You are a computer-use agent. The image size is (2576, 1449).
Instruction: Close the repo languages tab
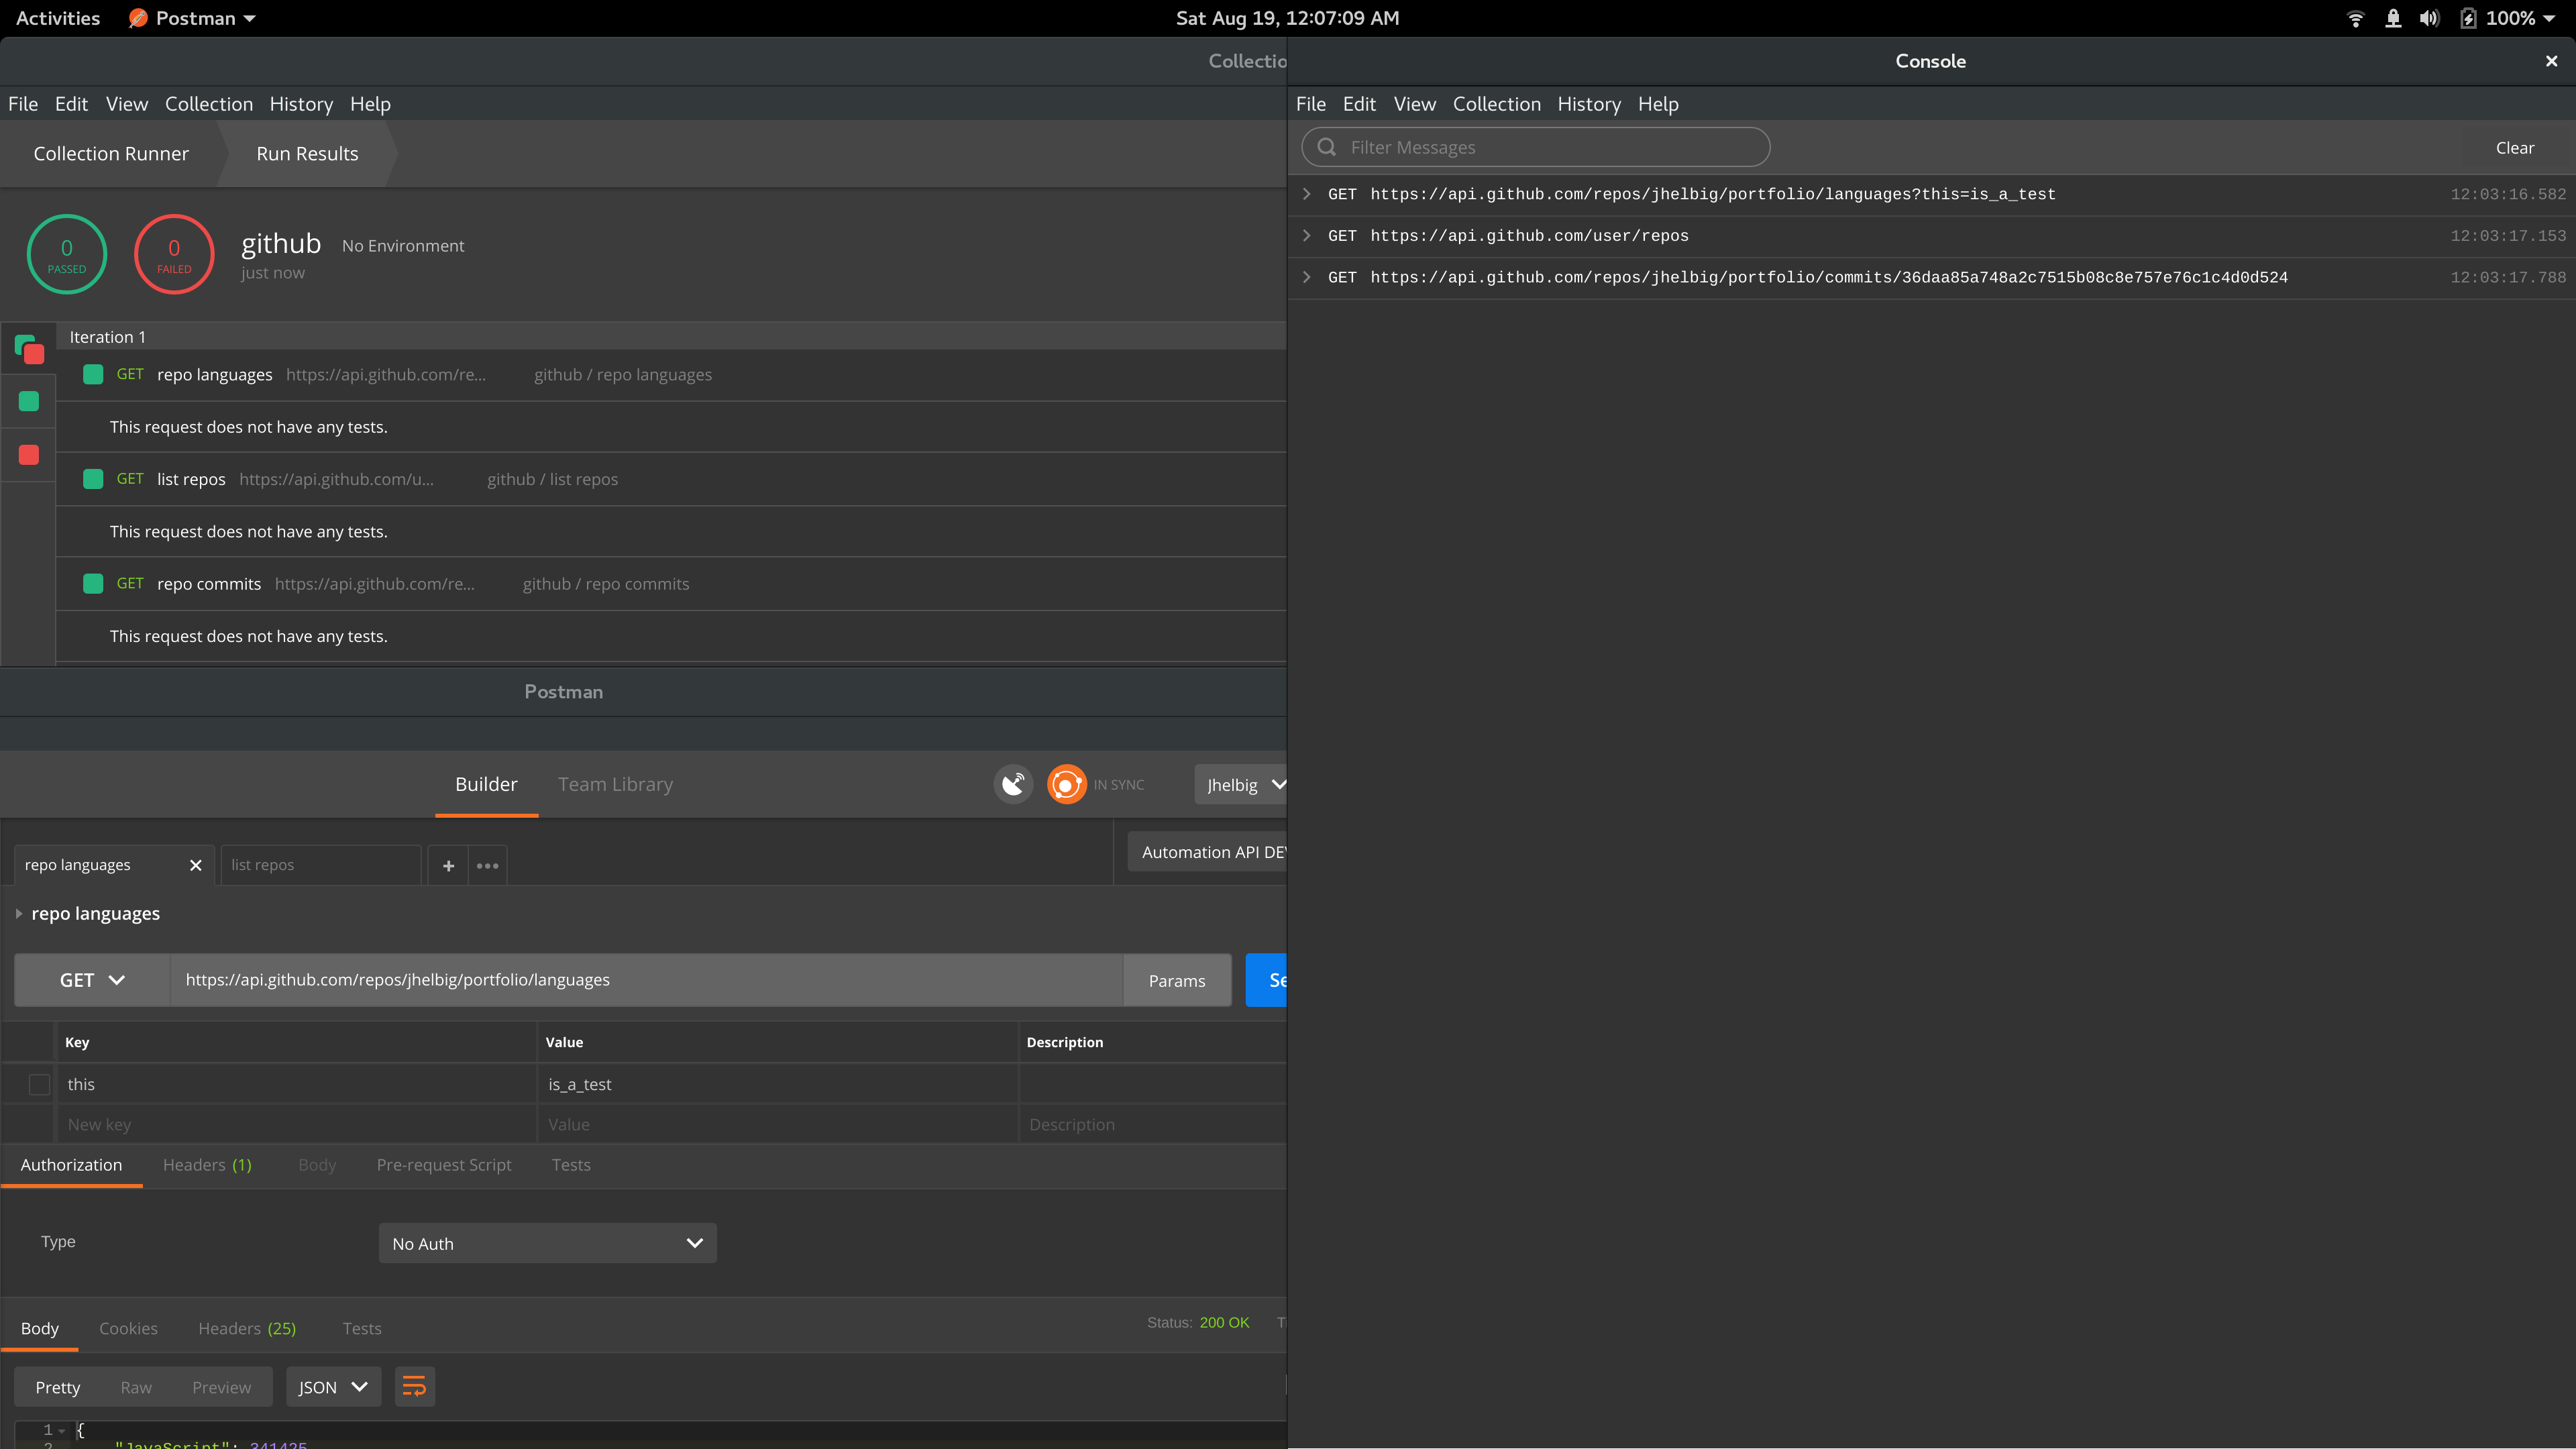coord(196,865)
